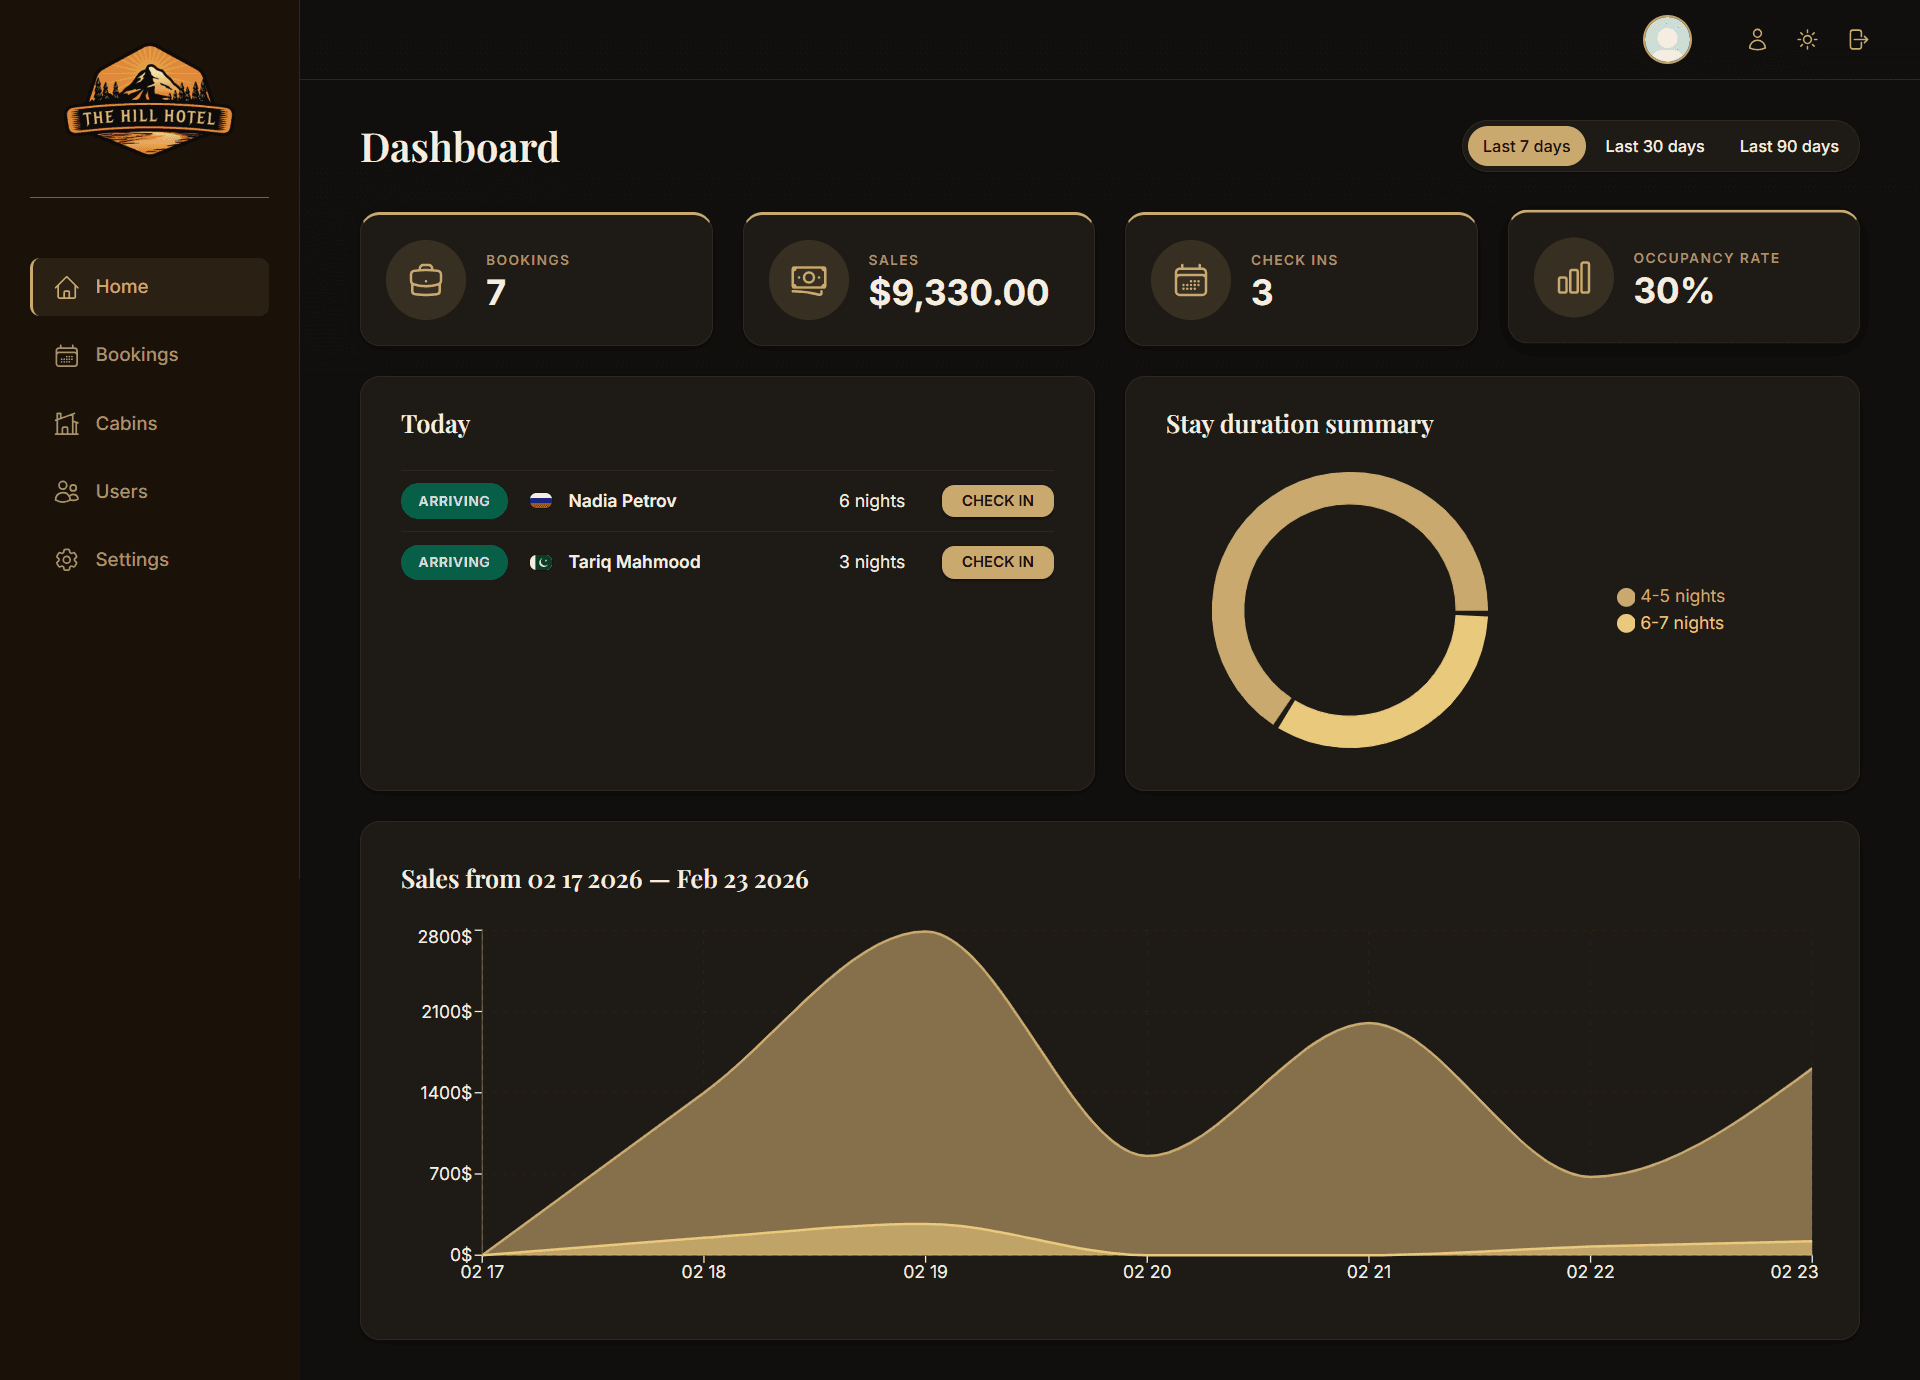Click the Sales stat card
The width and height of the screenshot is (1920, 1380).
[918, 278]
